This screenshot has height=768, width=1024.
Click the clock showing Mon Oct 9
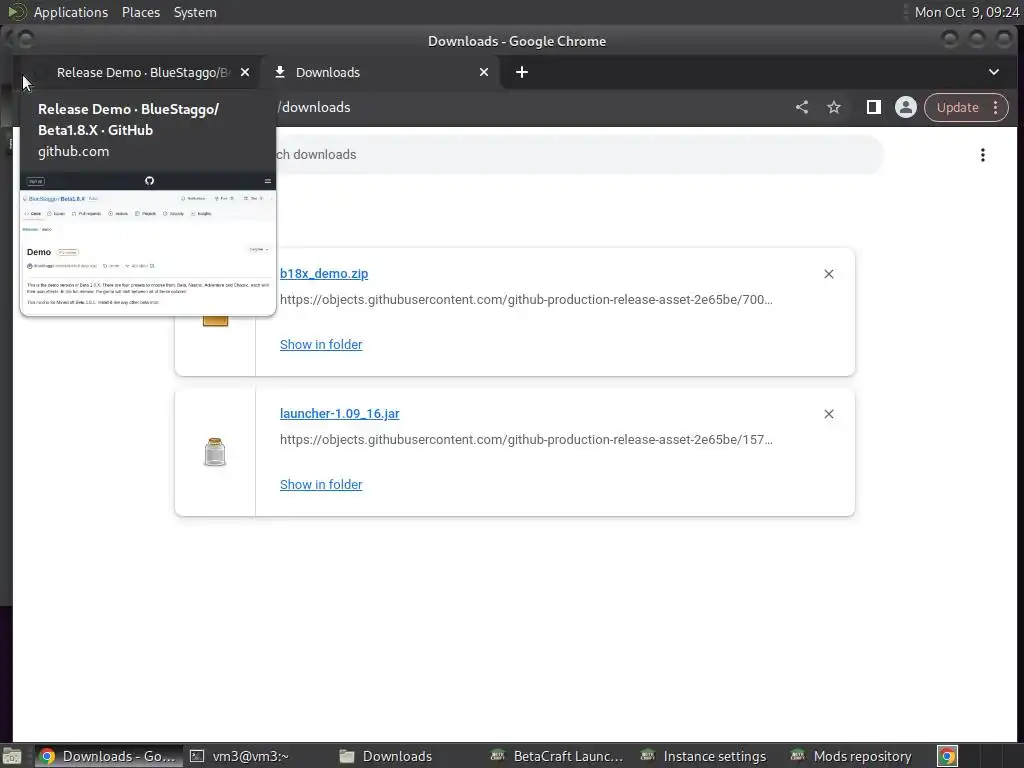[967, 12]
